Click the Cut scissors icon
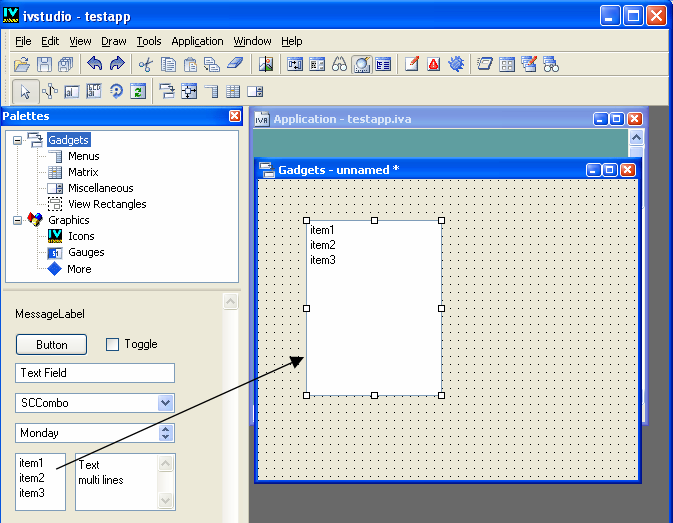Viewport: 673px width, 523px height. coord(146,65)
